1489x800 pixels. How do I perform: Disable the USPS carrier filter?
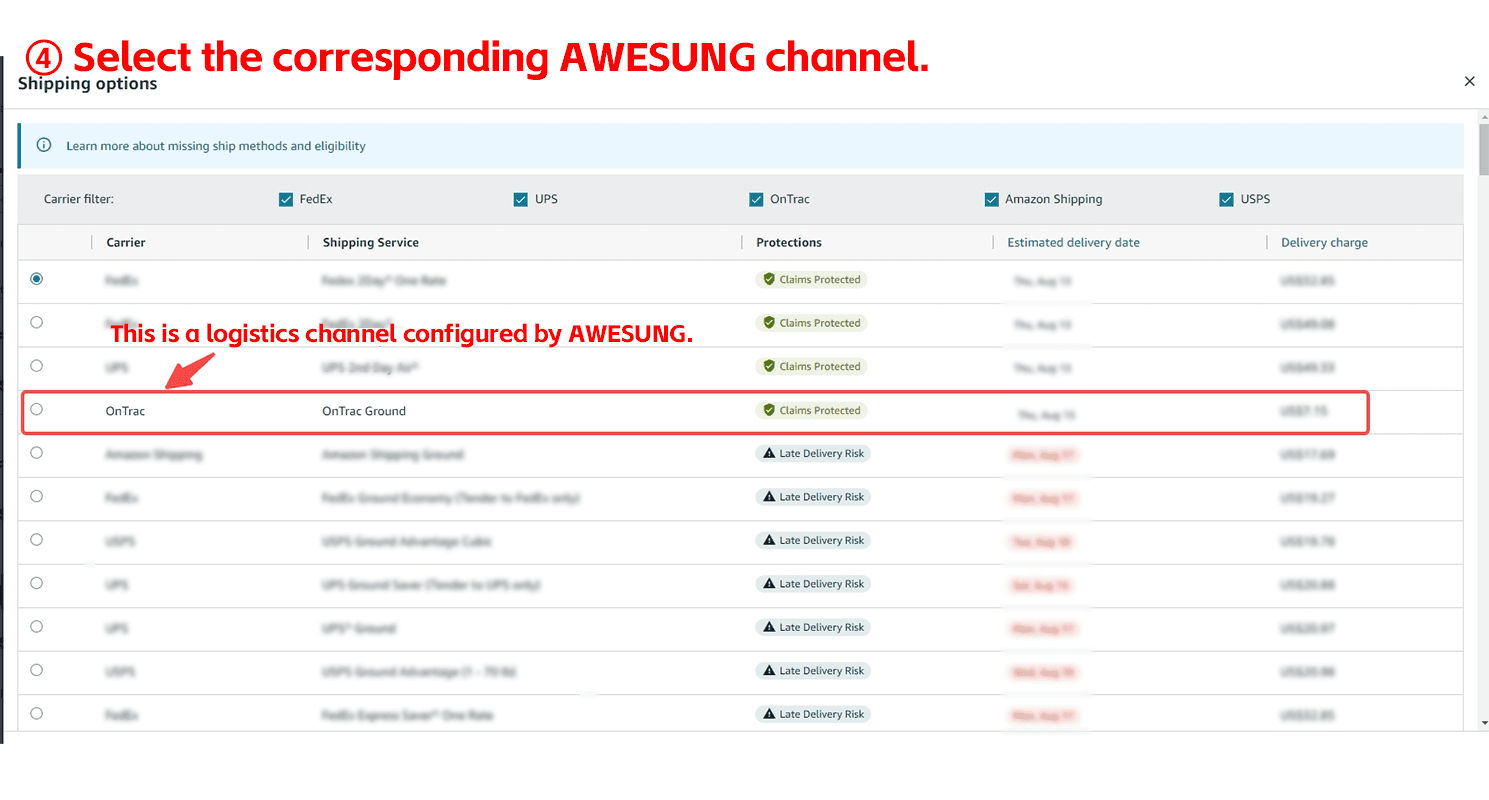pyautogui.click(x=1226, y=199)
